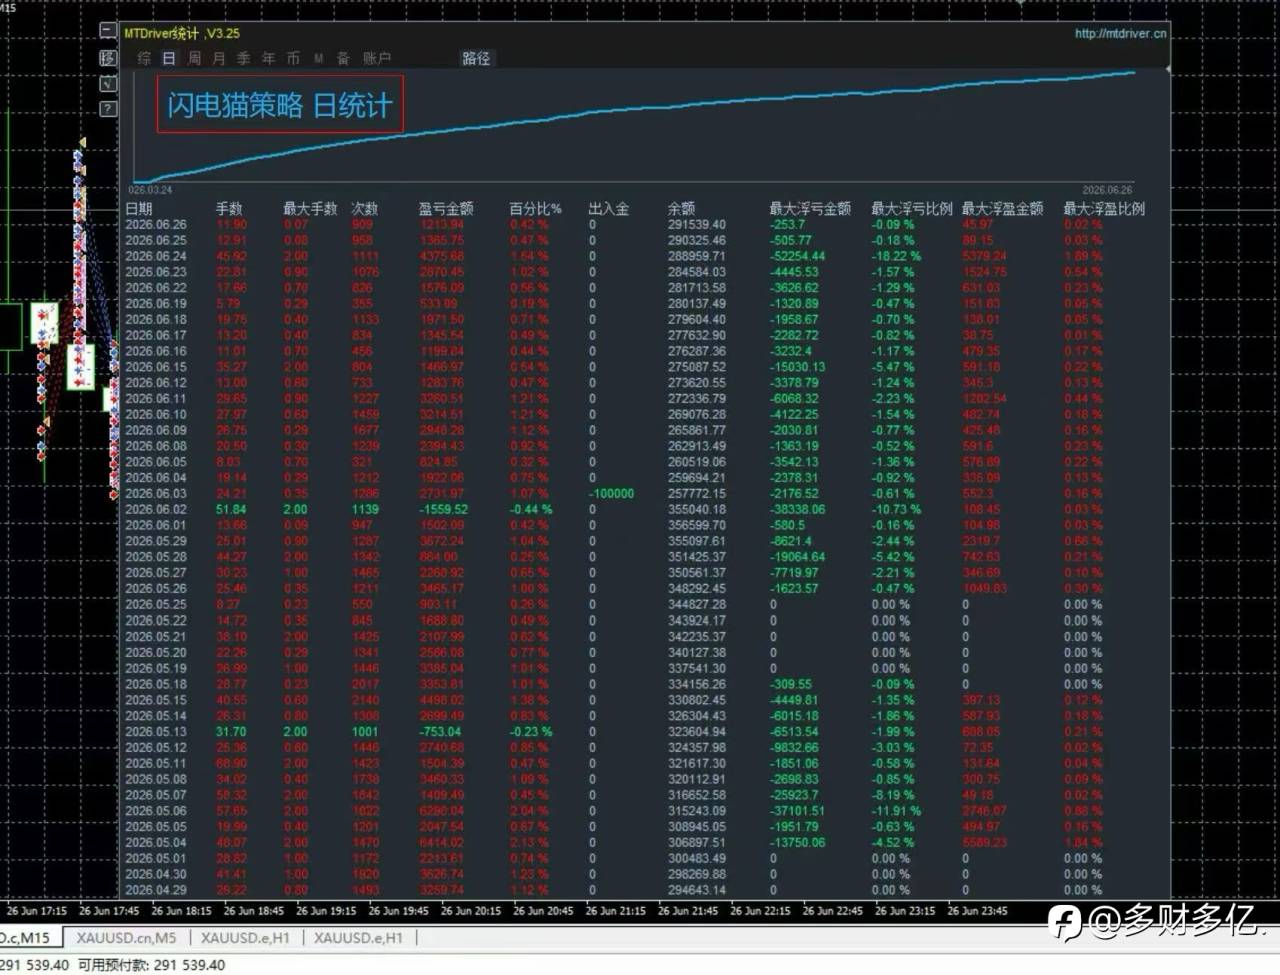Screen dimensions: 1280x975
Task: Toggle the checkmark icon beside the panel
Action: pyautogui.click(x=108, y=83)
